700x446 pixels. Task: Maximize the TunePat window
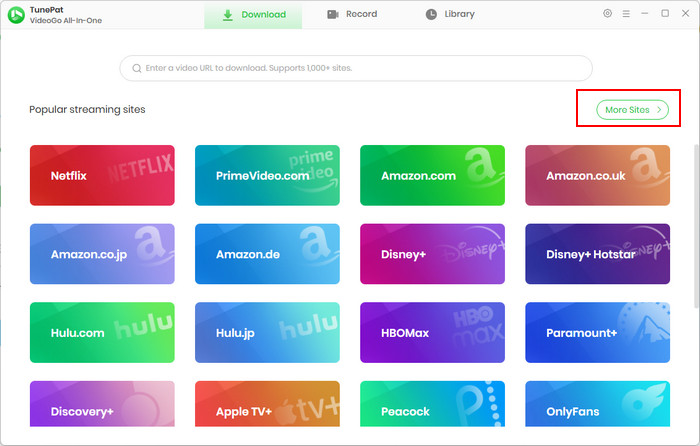click(x=665, y=13)
